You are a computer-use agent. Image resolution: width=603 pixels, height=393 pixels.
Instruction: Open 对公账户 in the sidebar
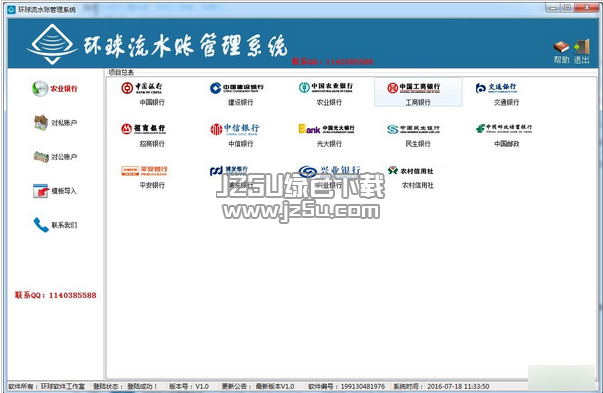pos(55,157)
